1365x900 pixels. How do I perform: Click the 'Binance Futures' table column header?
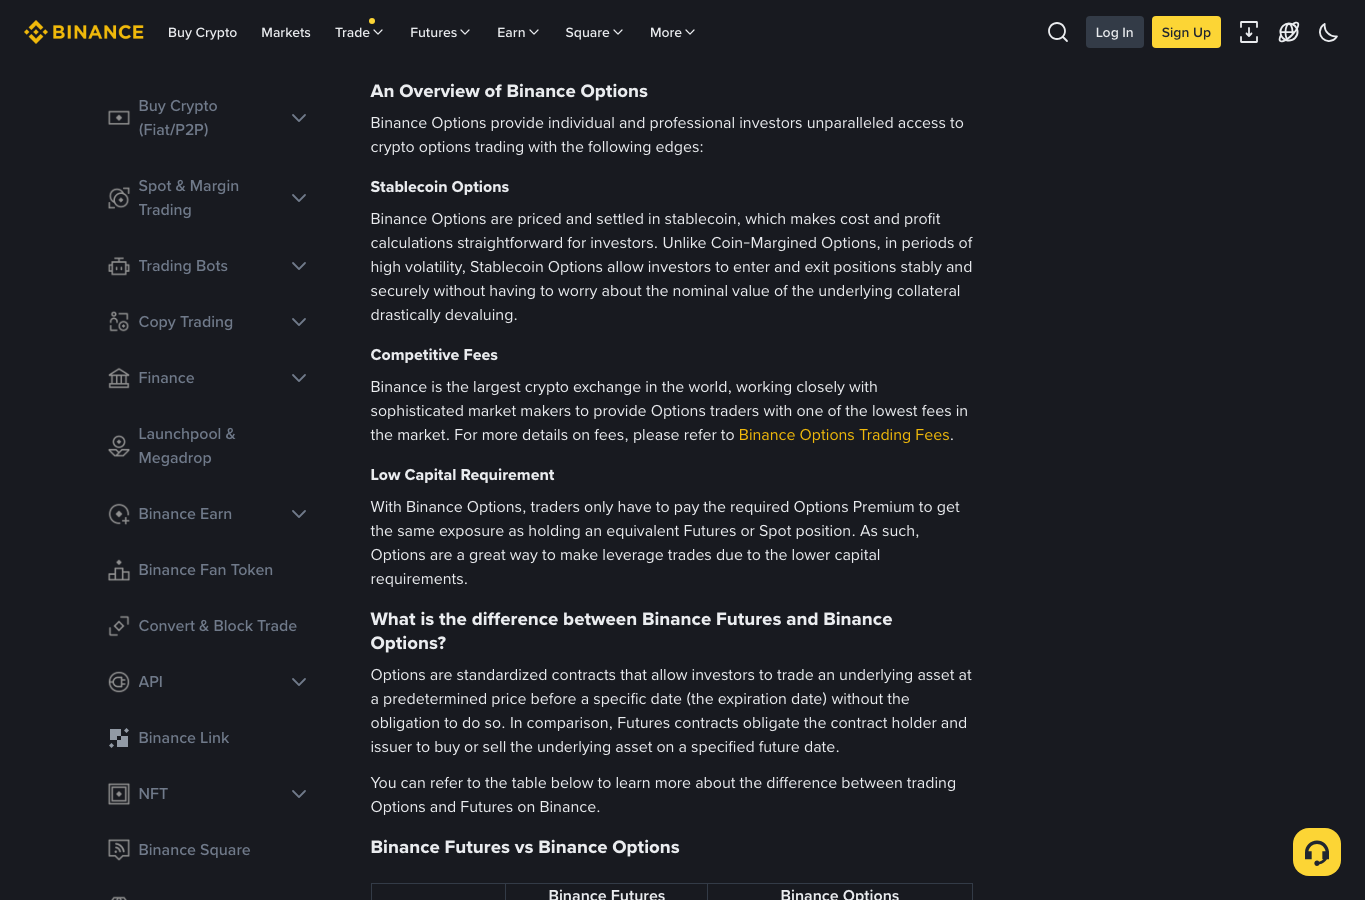pos(607,893)
